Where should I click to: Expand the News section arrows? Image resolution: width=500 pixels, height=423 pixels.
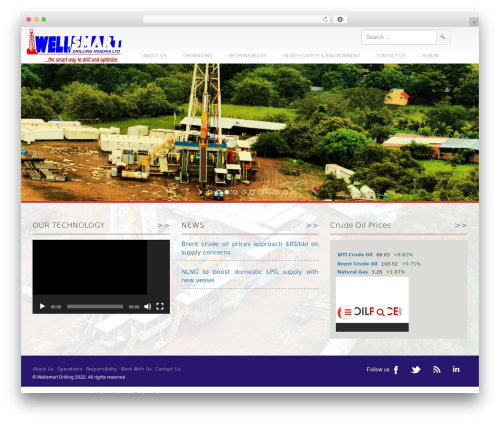[312, 226]
